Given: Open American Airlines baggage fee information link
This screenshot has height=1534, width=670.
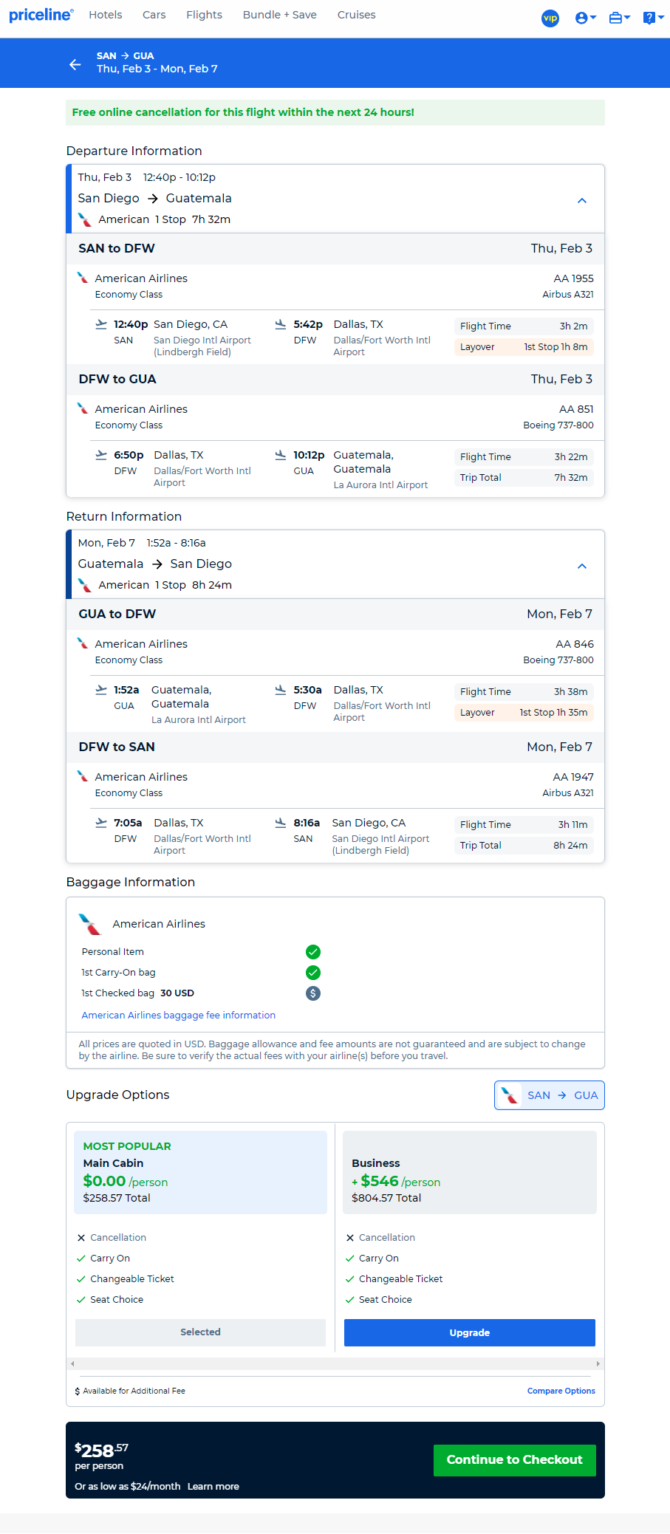Looking at the screenshot, I should (x=178, y=1015).
